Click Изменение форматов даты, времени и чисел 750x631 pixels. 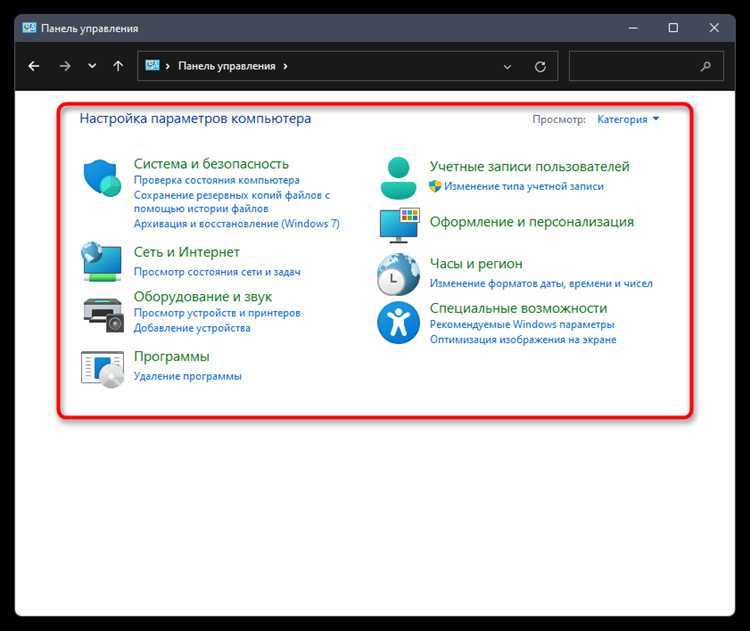(541, 283)
